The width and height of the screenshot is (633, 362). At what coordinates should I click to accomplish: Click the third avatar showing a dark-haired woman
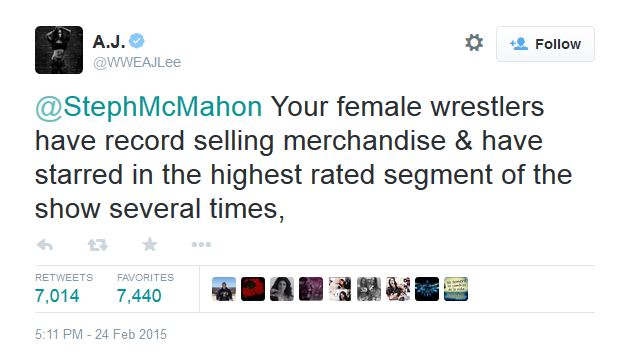(x=282, y=289)
